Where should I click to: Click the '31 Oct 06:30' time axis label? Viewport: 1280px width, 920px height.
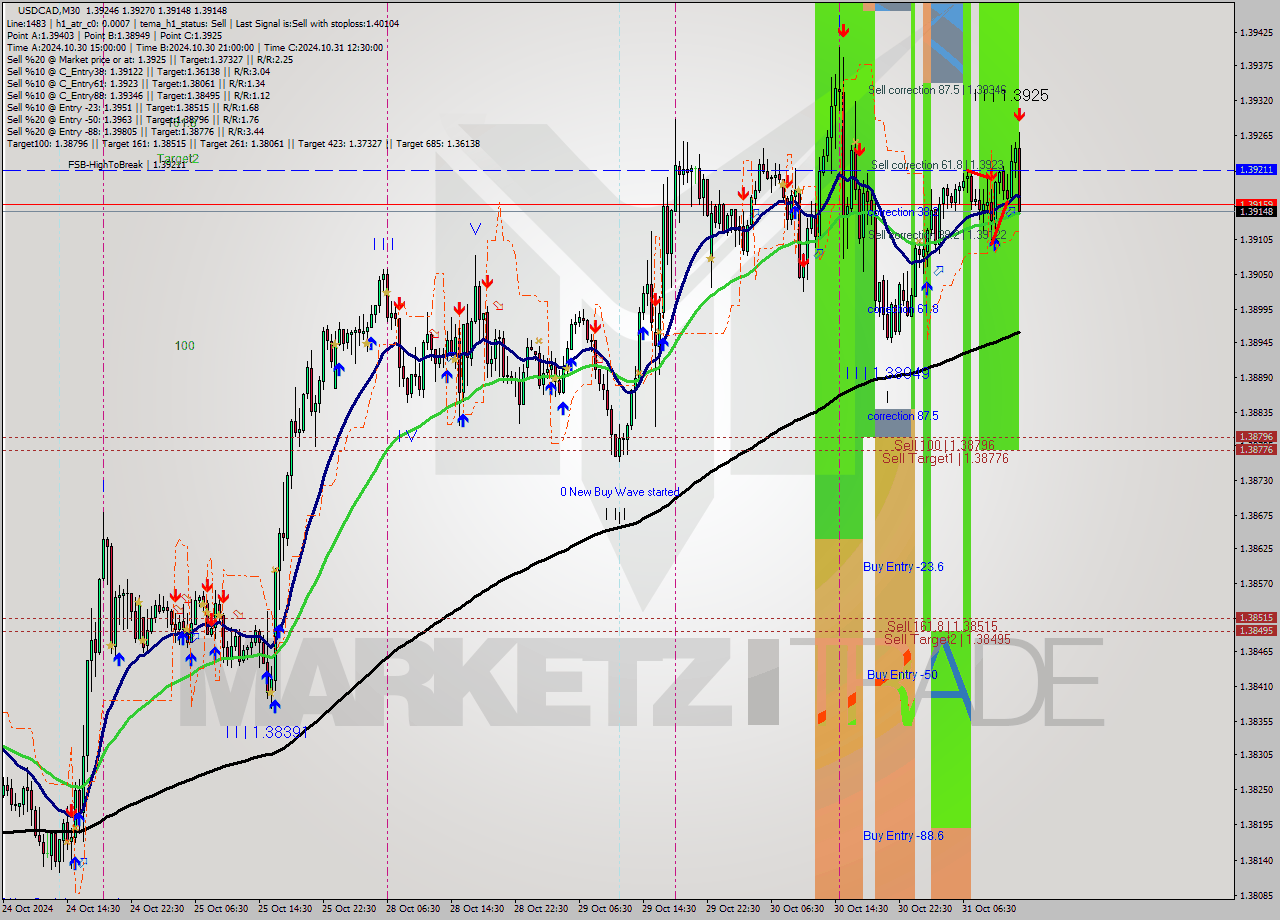(x=989, y=909)
